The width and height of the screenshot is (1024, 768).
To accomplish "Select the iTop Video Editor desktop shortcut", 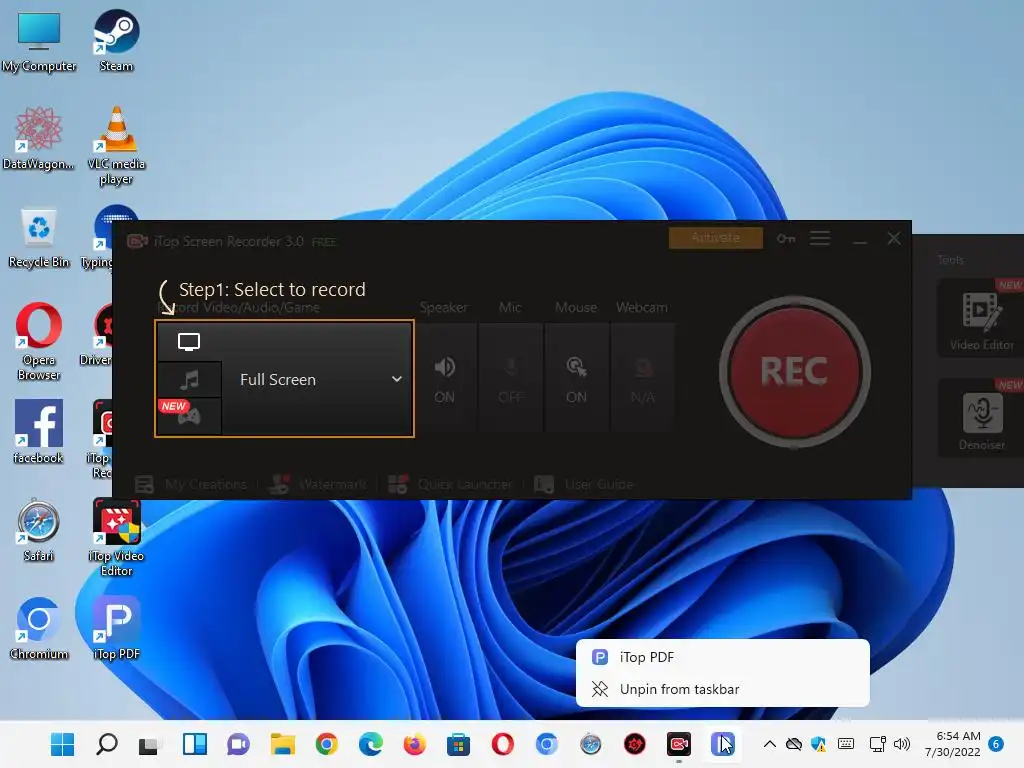I will [x=116, y=537].
